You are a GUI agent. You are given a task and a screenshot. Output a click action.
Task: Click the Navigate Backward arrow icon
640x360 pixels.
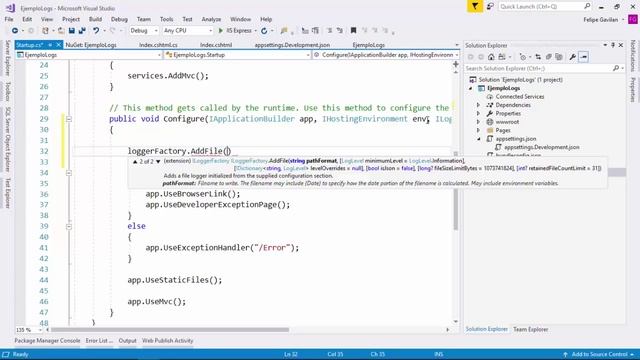click(15, 31)
